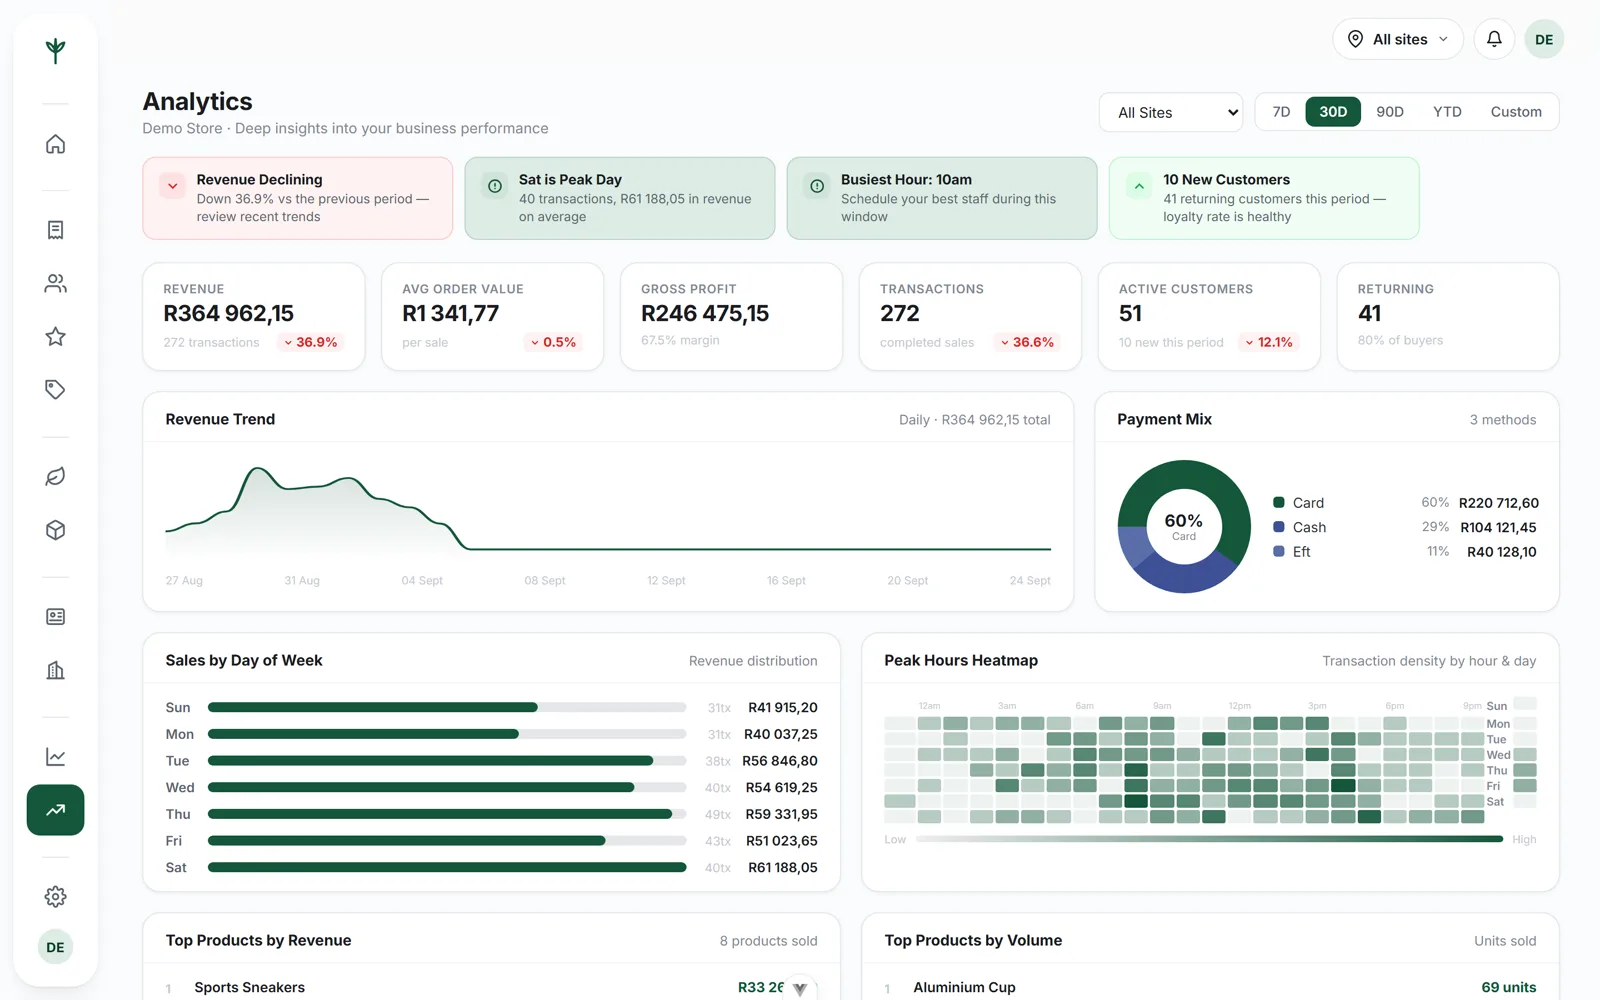Open the settings gear in the sidebar
Screen dimensions: 1600x1000
click(x=56, y=897)
